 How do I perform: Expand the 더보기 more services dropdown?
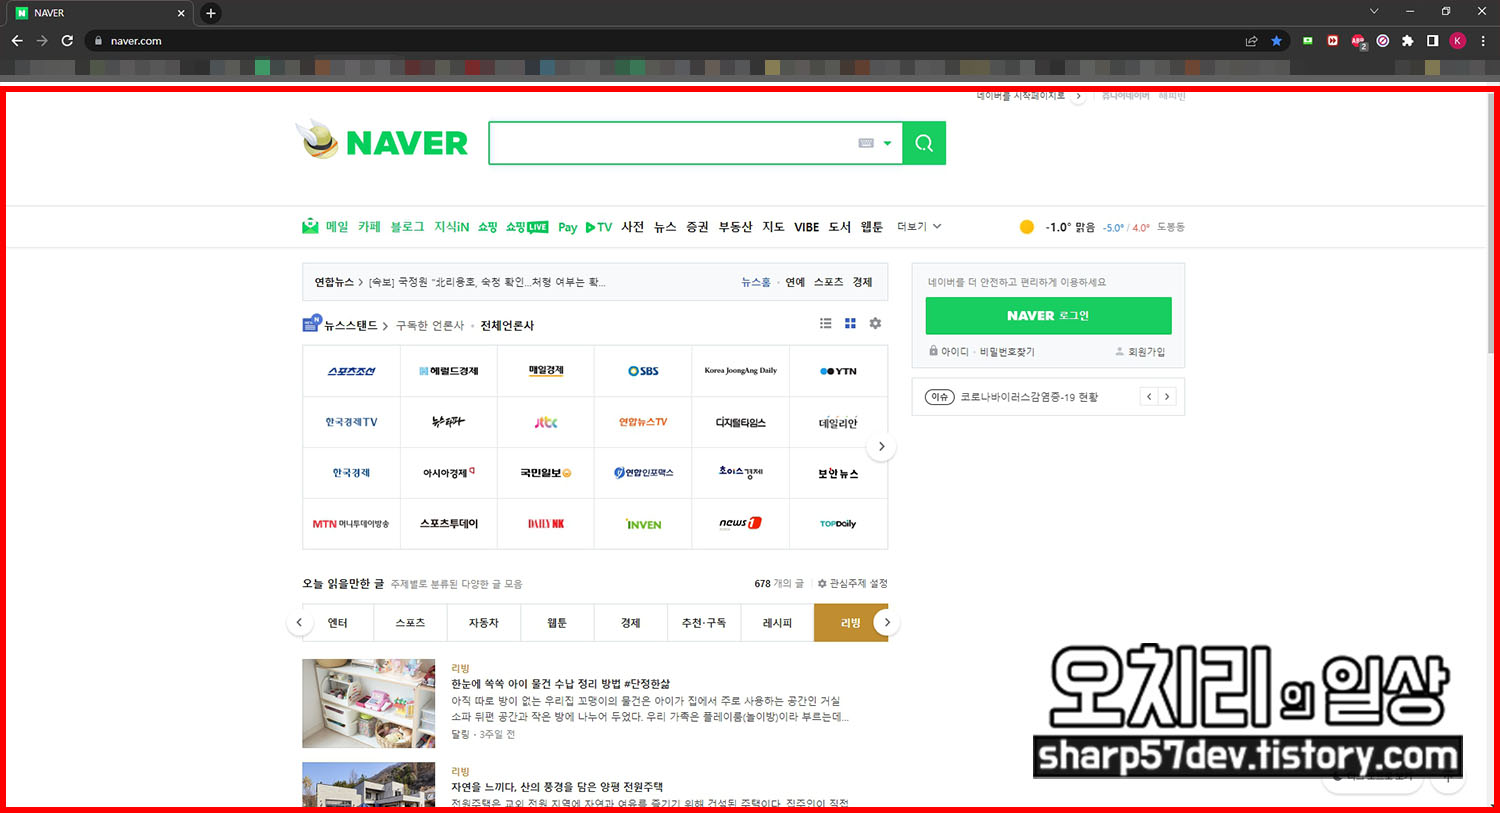tap(919, 227)
